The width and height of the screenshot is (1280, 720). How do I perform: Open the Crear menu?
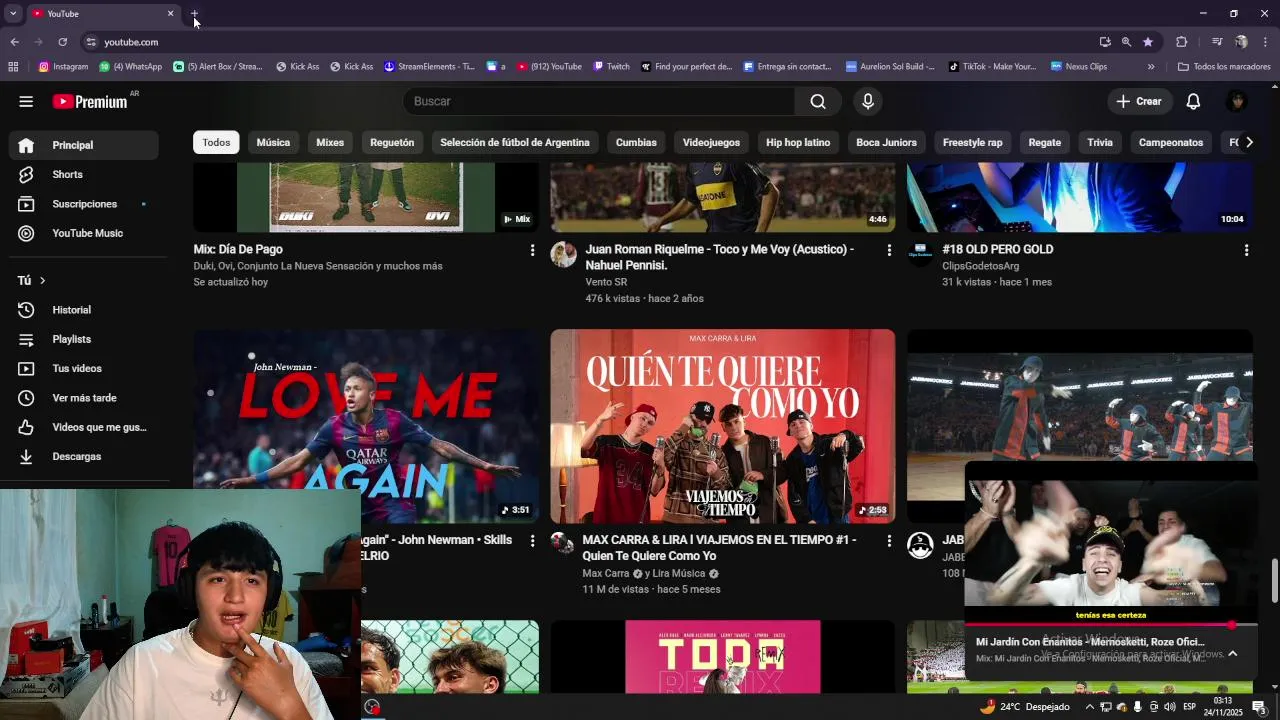1139,101
